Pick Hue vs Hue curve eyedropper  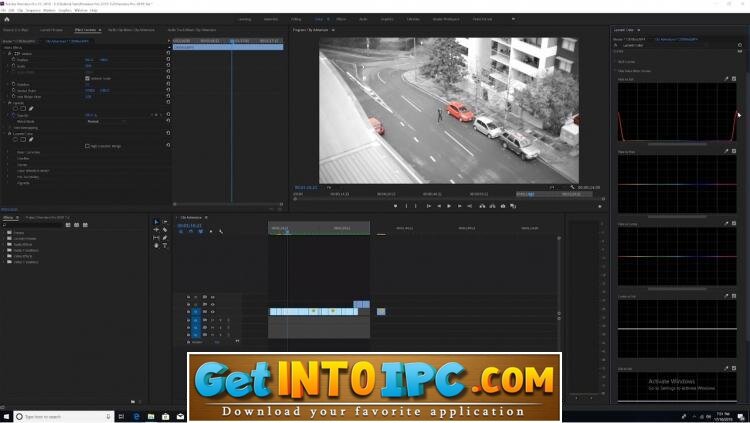pos(726,151)
